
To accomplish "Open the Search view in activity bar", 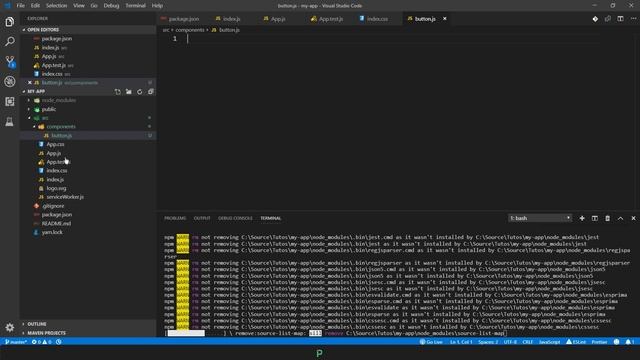I will point(9,42).
